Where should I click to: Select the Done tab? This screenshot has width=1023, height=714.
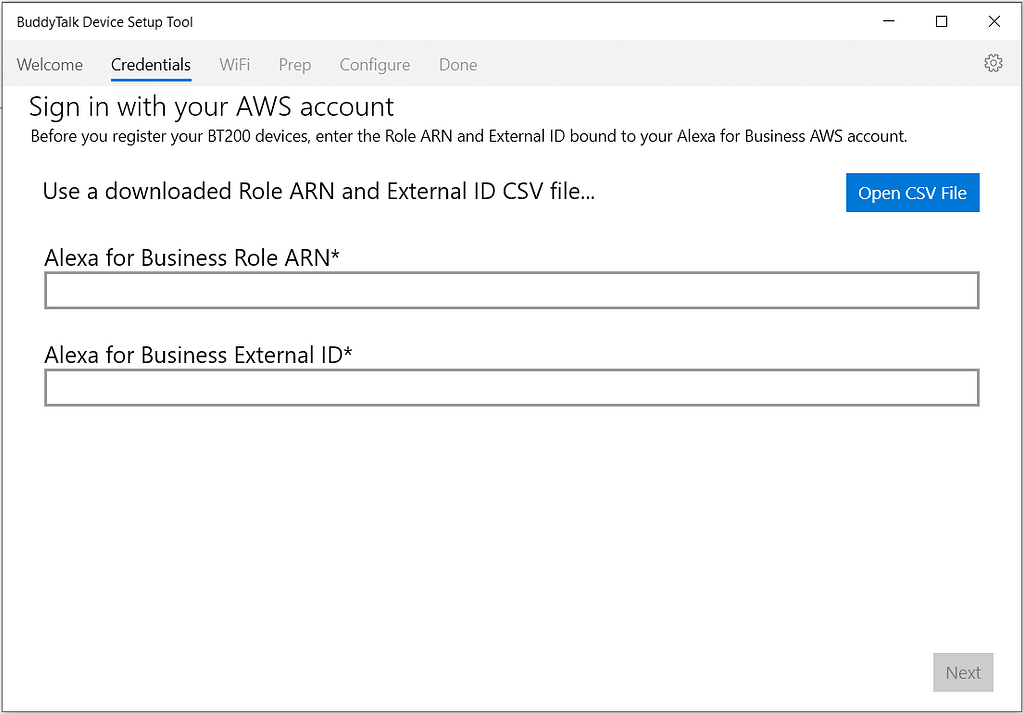458,65
